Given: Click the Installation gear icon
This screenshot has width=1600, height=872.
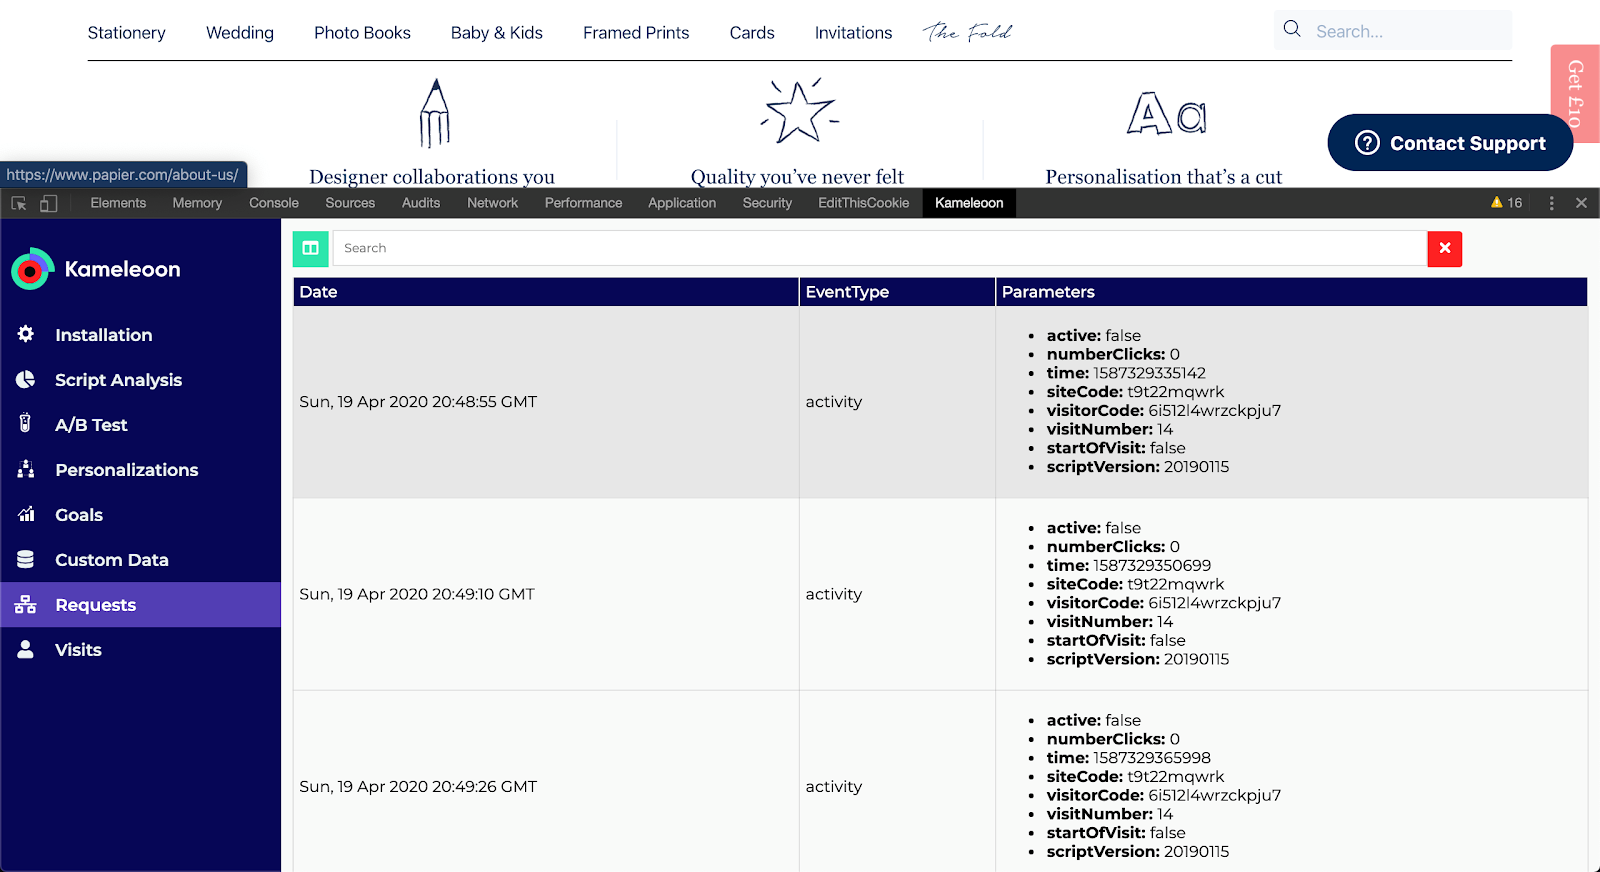Looking at the screenshot, I should click(26, 334).
